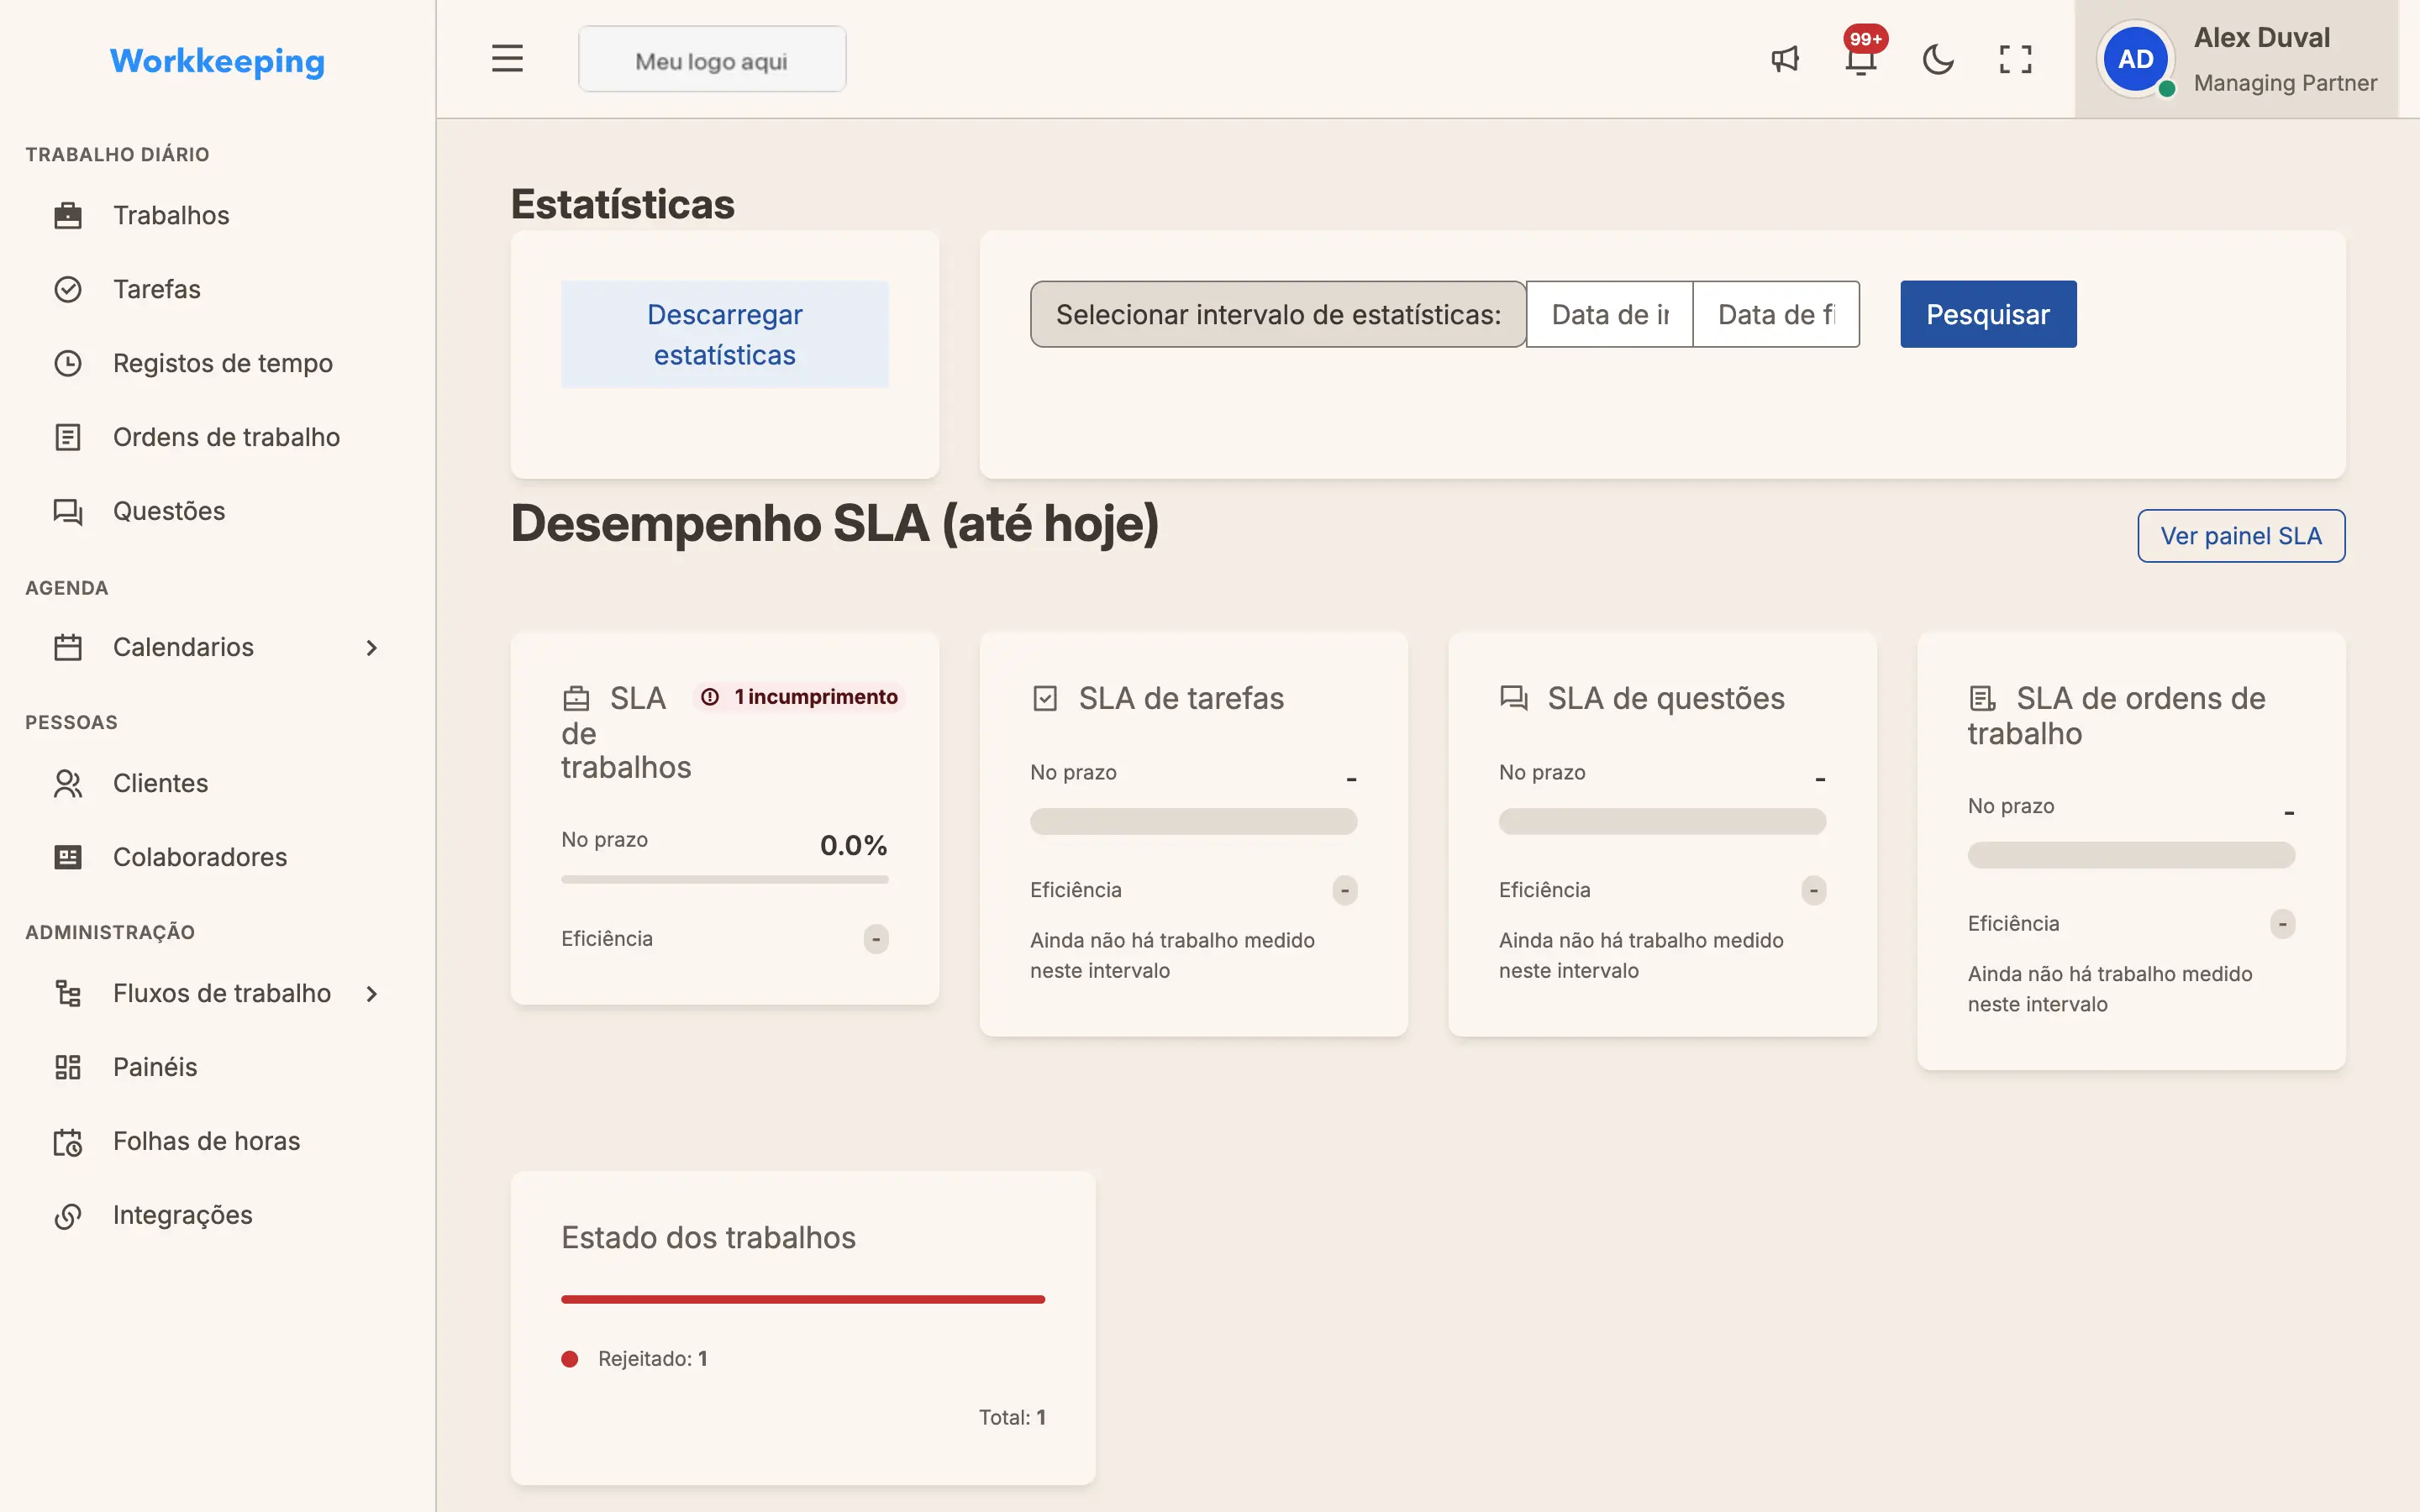Open notifications bell with 99+ badge
Screen dimensions: 2420x1512
1861,59
